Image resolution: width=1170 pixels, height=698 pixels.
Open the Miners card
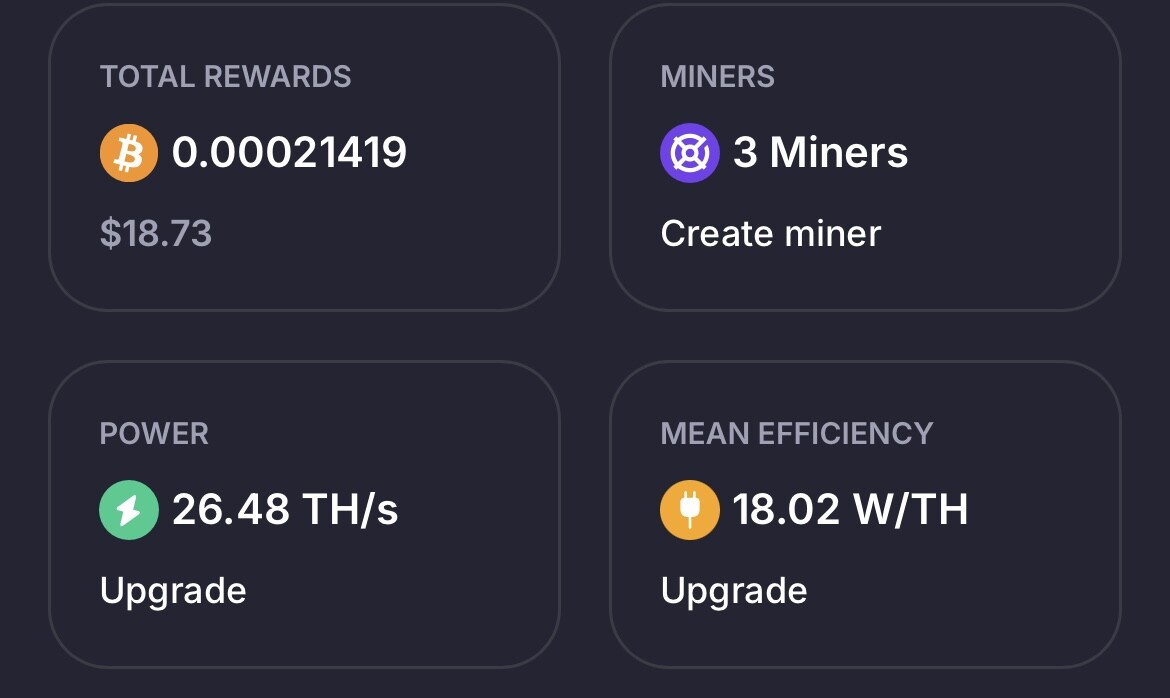click(x=866, y=157)
